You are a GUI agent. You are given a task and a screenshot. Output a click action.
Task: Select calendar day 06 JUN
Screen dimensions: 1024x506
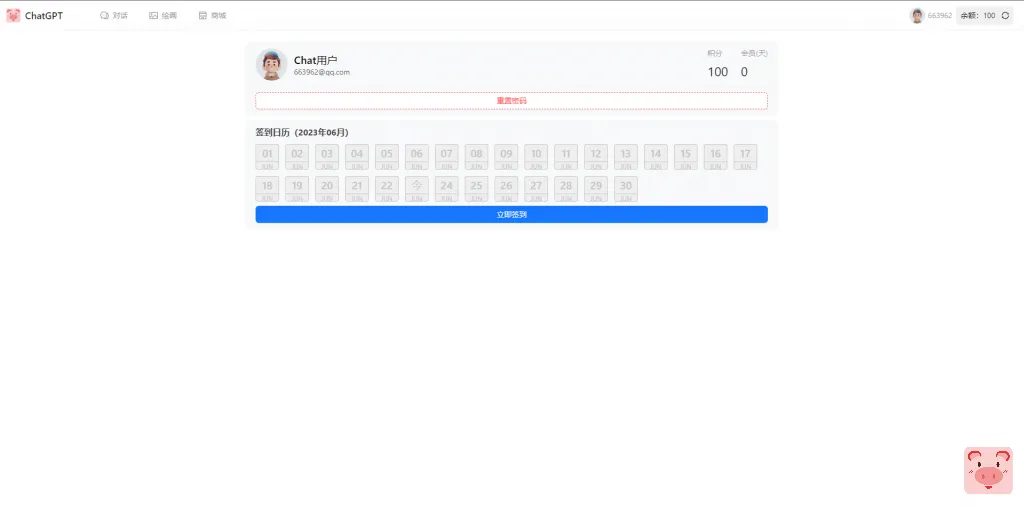[x=417, y=157]
